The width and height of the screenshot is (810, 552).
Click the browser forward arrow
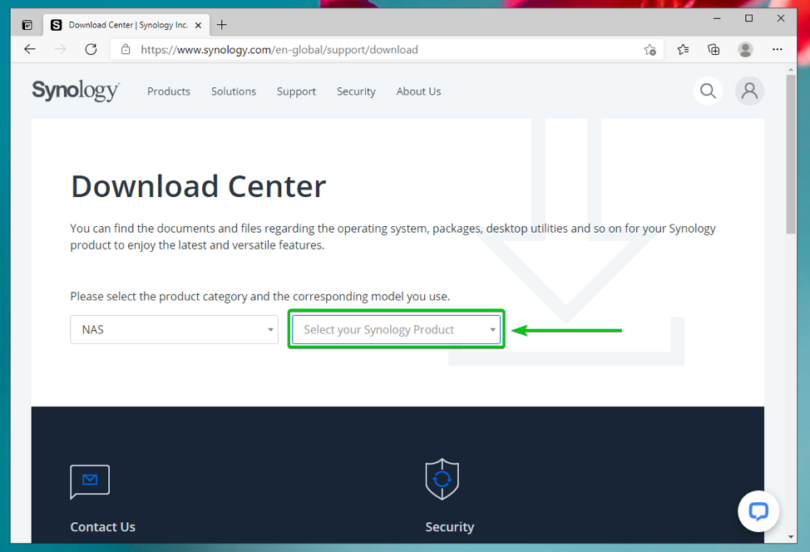coord(60,50)
